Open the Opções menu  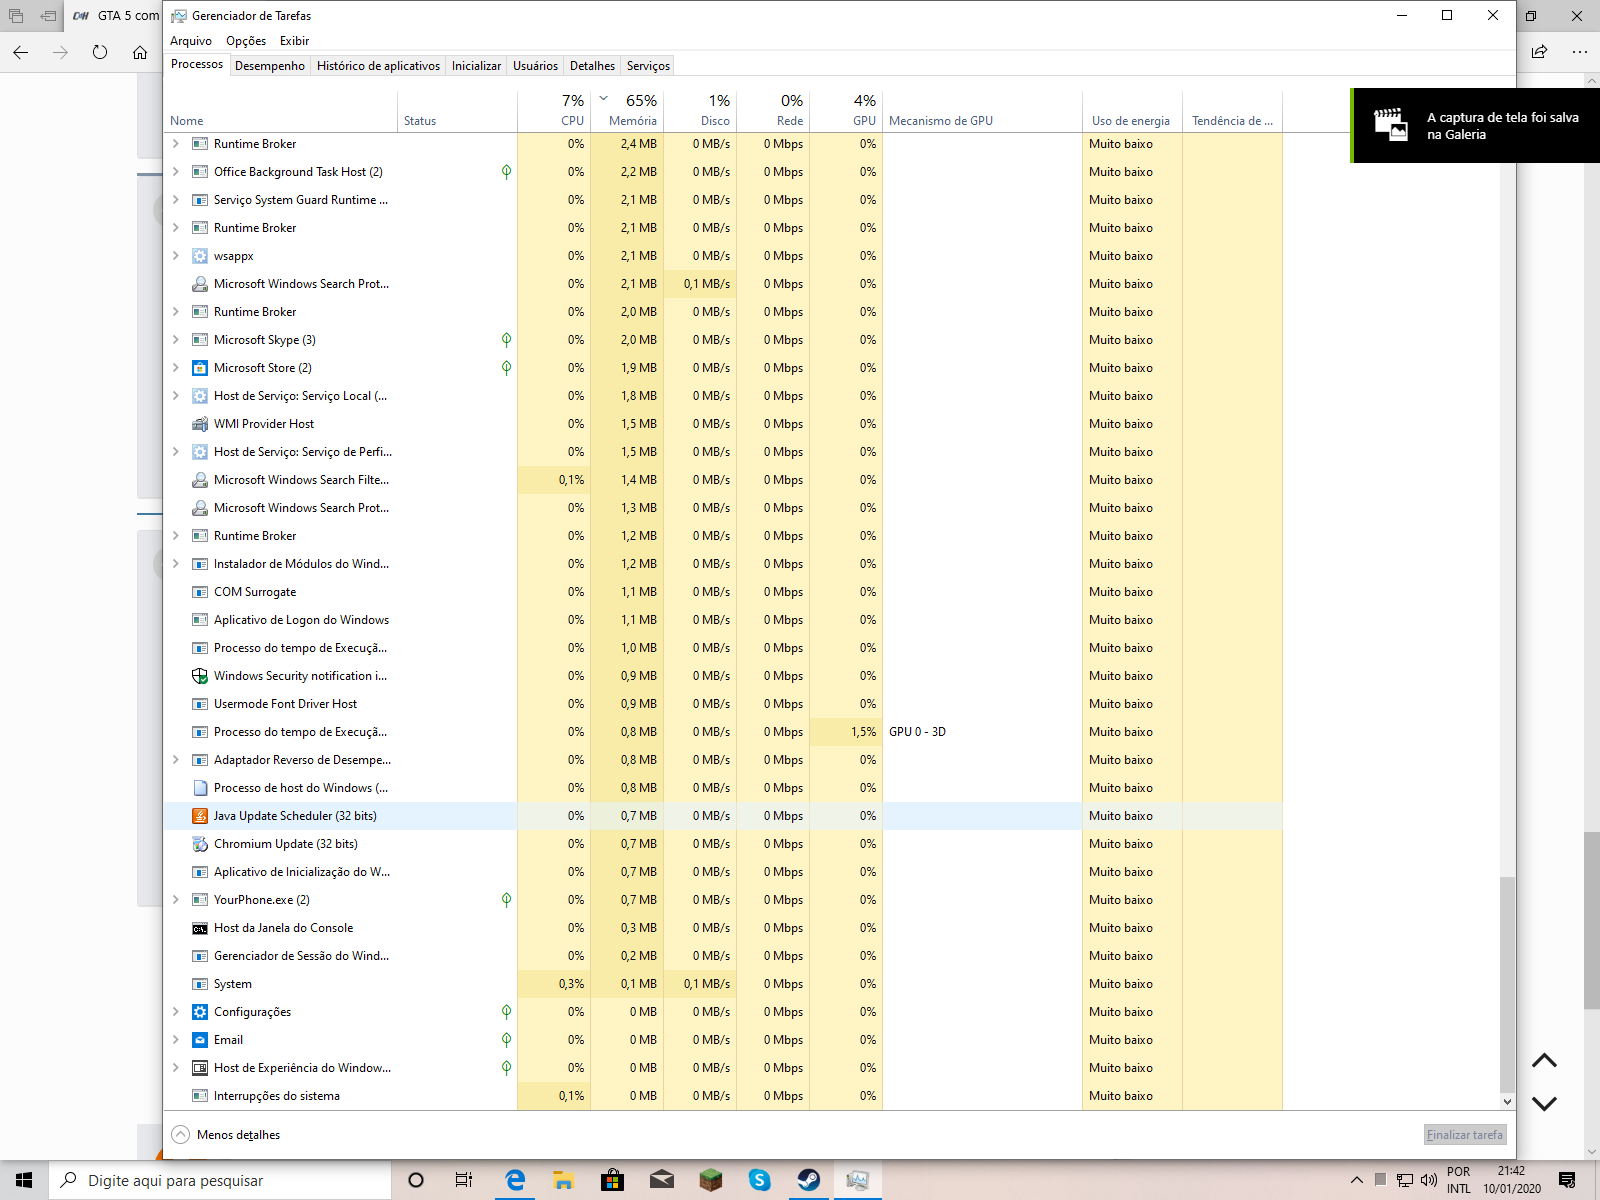[246, 41]
